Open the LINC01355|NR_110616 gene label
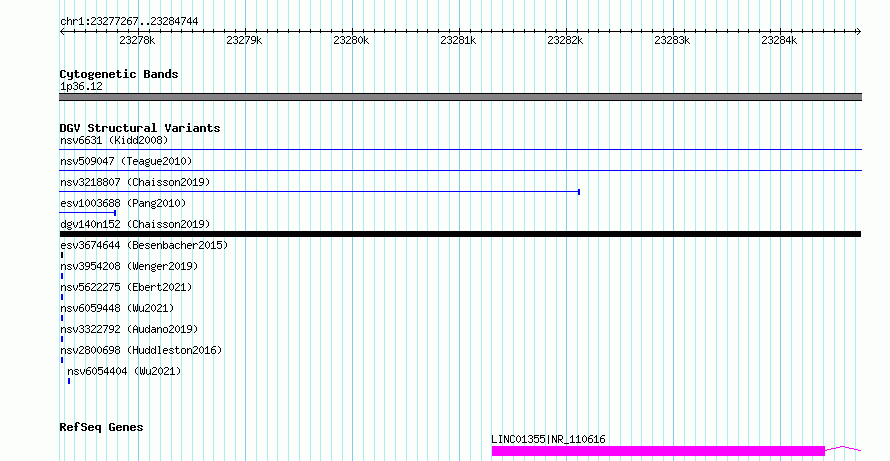 [x=548, y=439]
